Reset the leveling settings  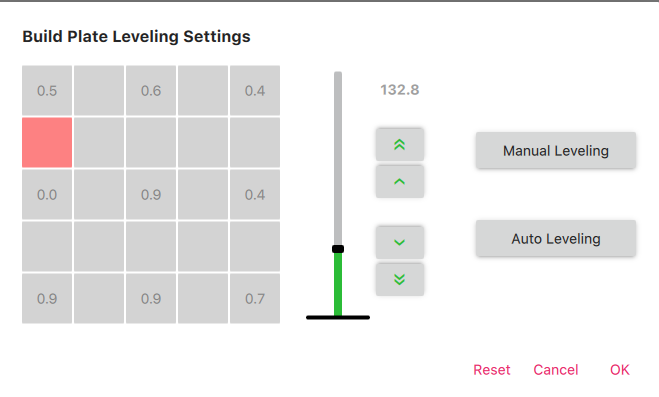(x=491, y=370)
